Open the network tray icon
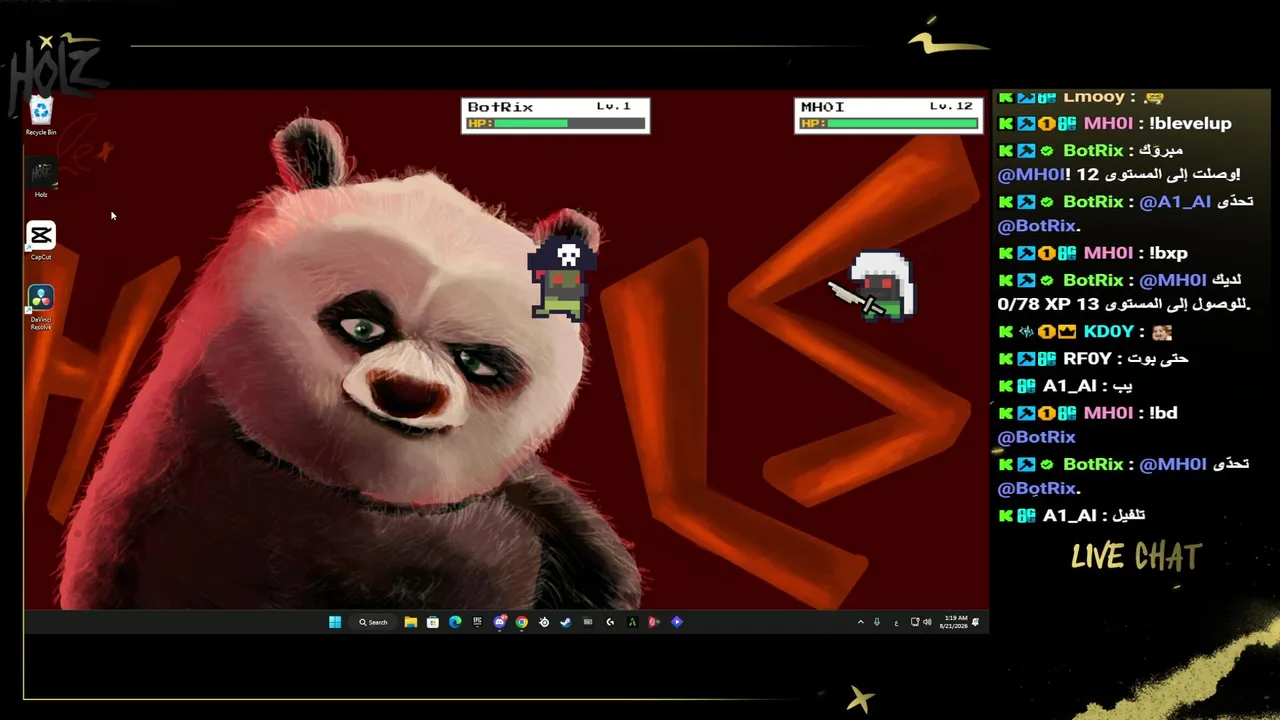 [915, 622]
